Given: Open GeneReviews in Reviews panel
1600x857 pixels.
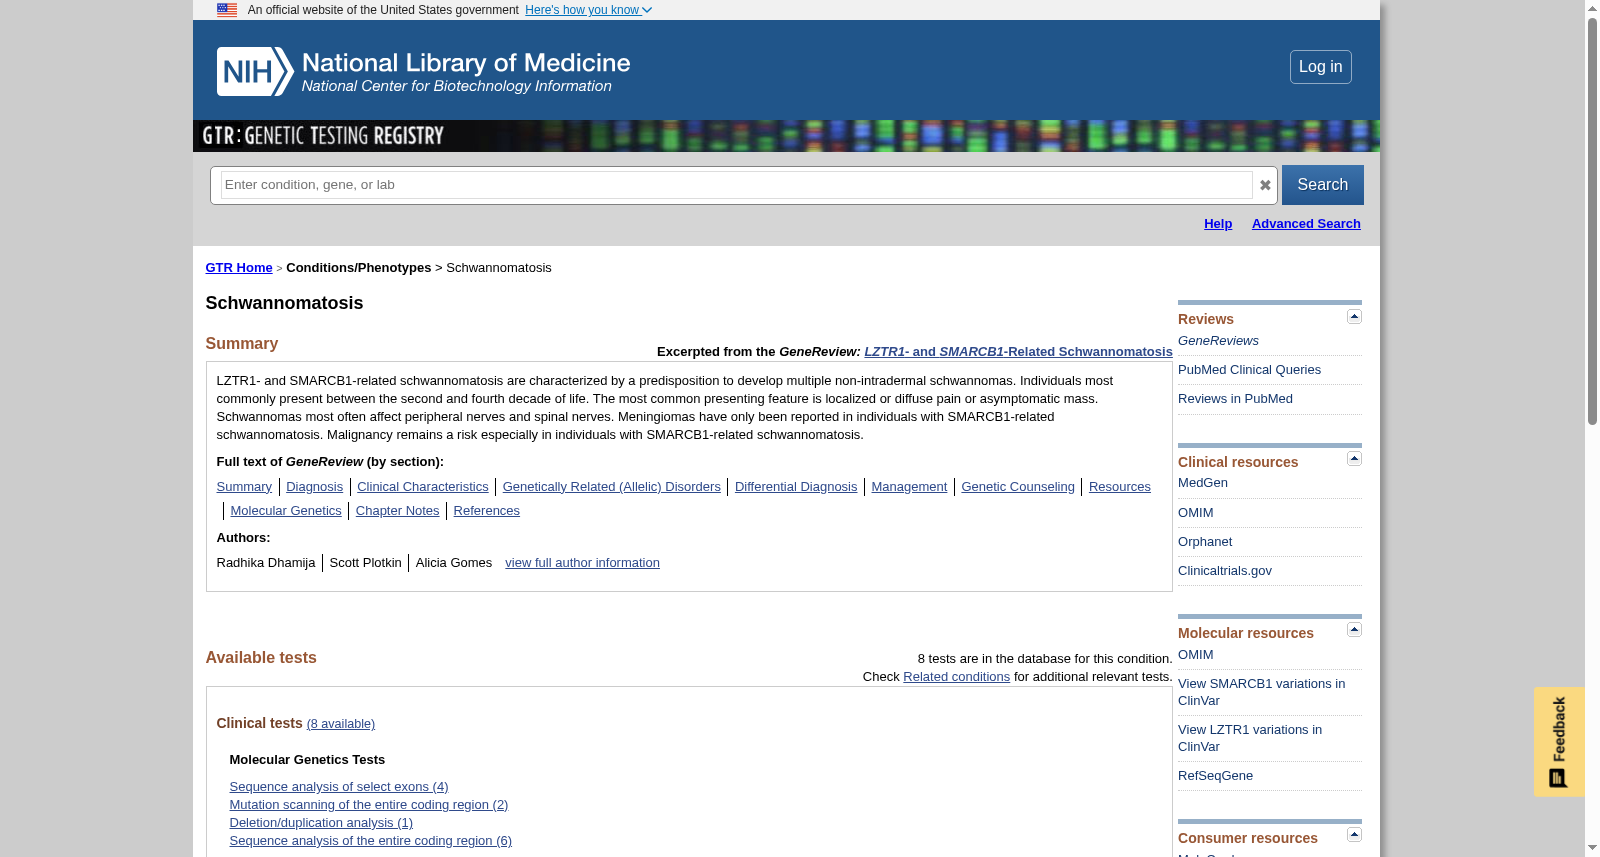Looking at the screenshot, I should [x=1218, y=341].
